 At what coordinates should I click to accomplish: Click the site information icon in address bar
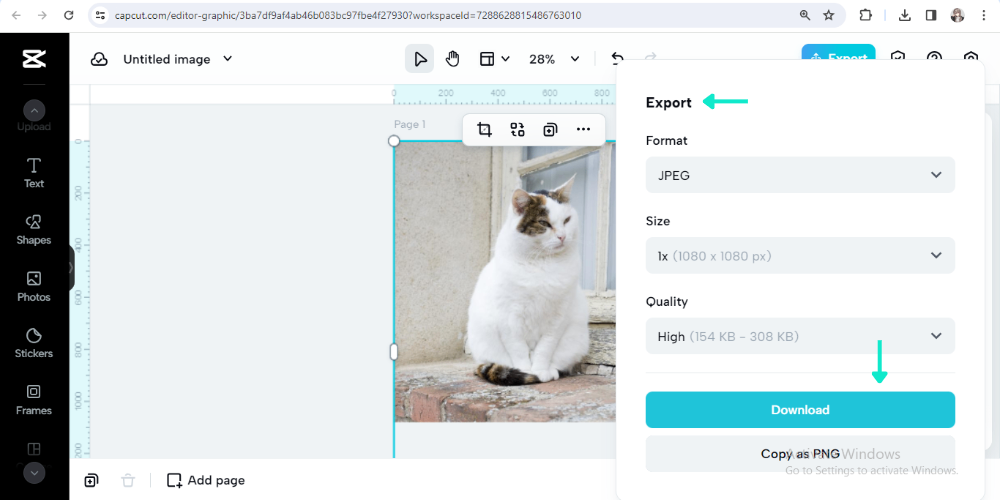point(100,15)
